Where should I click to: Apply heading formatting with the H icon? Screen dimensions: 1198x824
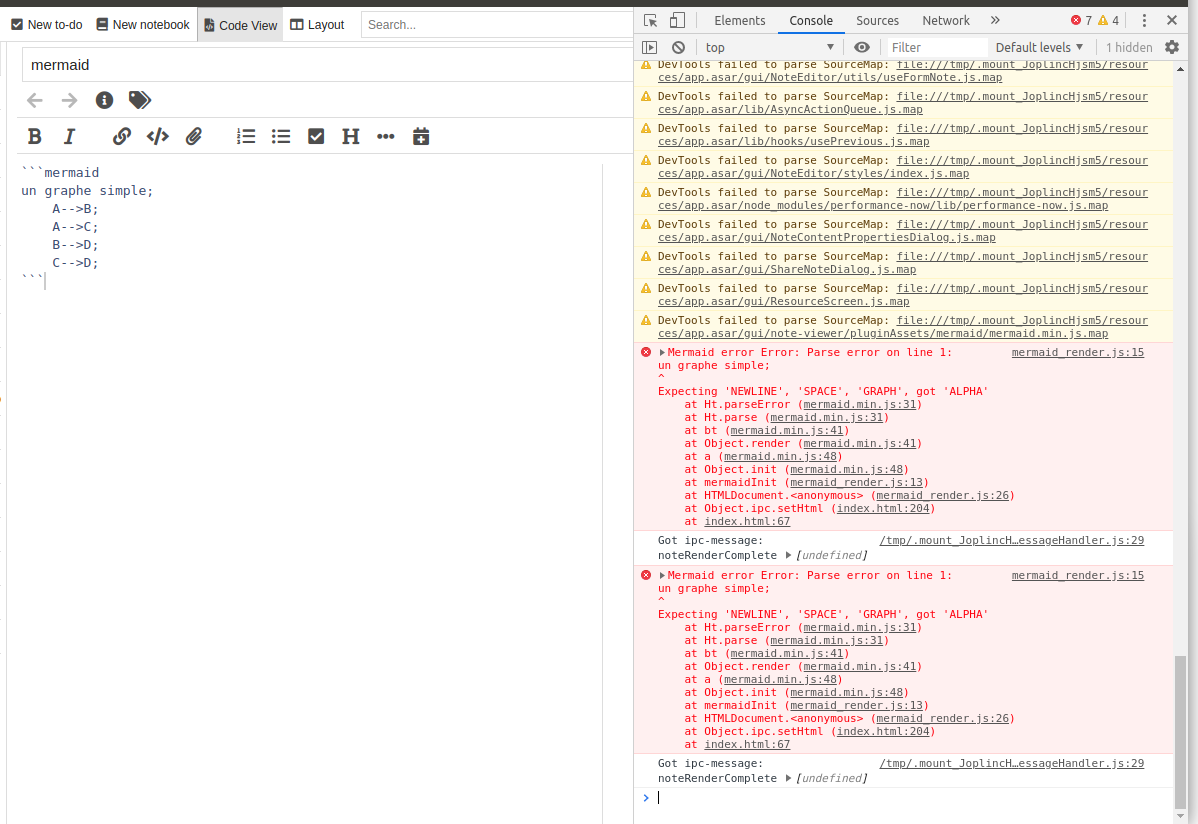pos(351,137)
